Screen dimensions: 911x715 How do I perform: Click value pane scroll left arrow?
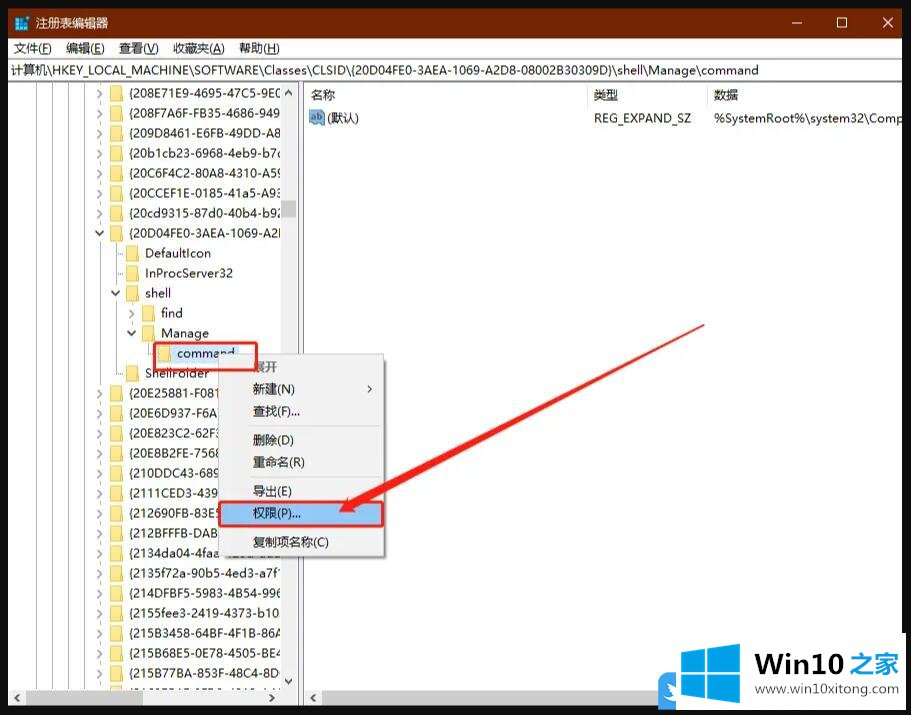tap(313, 698)
